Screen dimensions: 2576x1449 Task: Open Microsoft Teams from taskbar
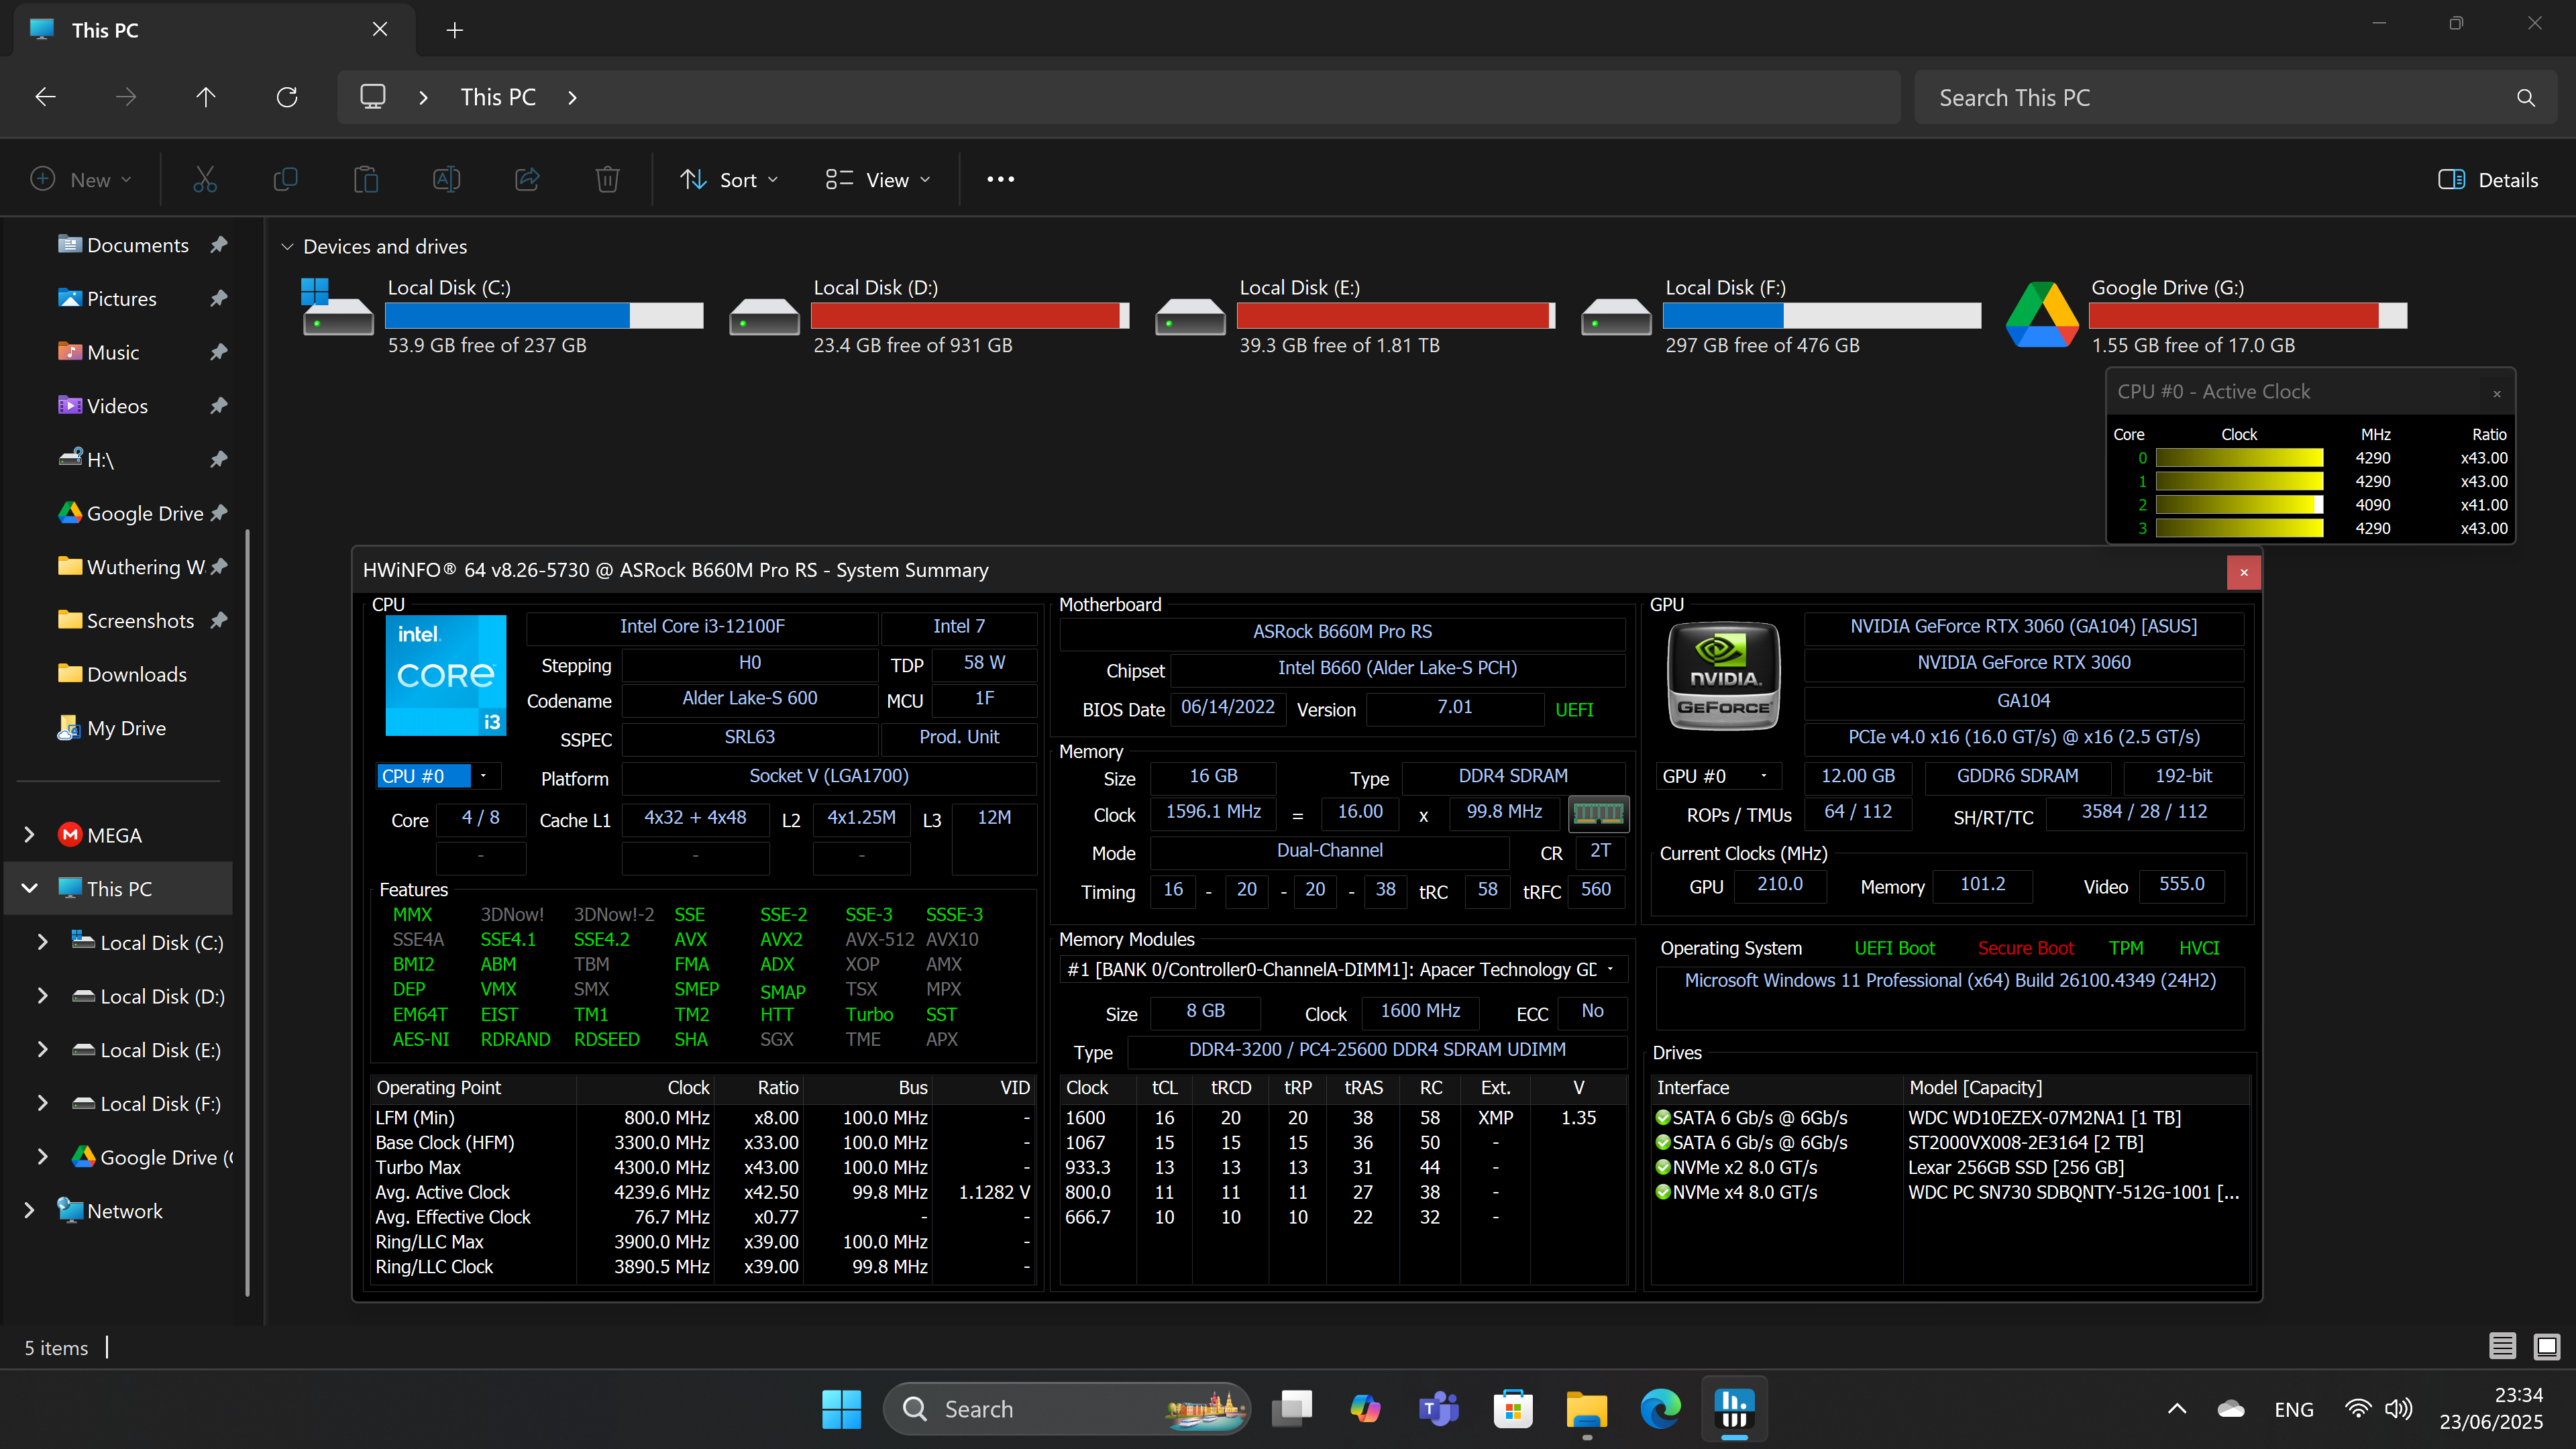[x=1439, y=1409]
